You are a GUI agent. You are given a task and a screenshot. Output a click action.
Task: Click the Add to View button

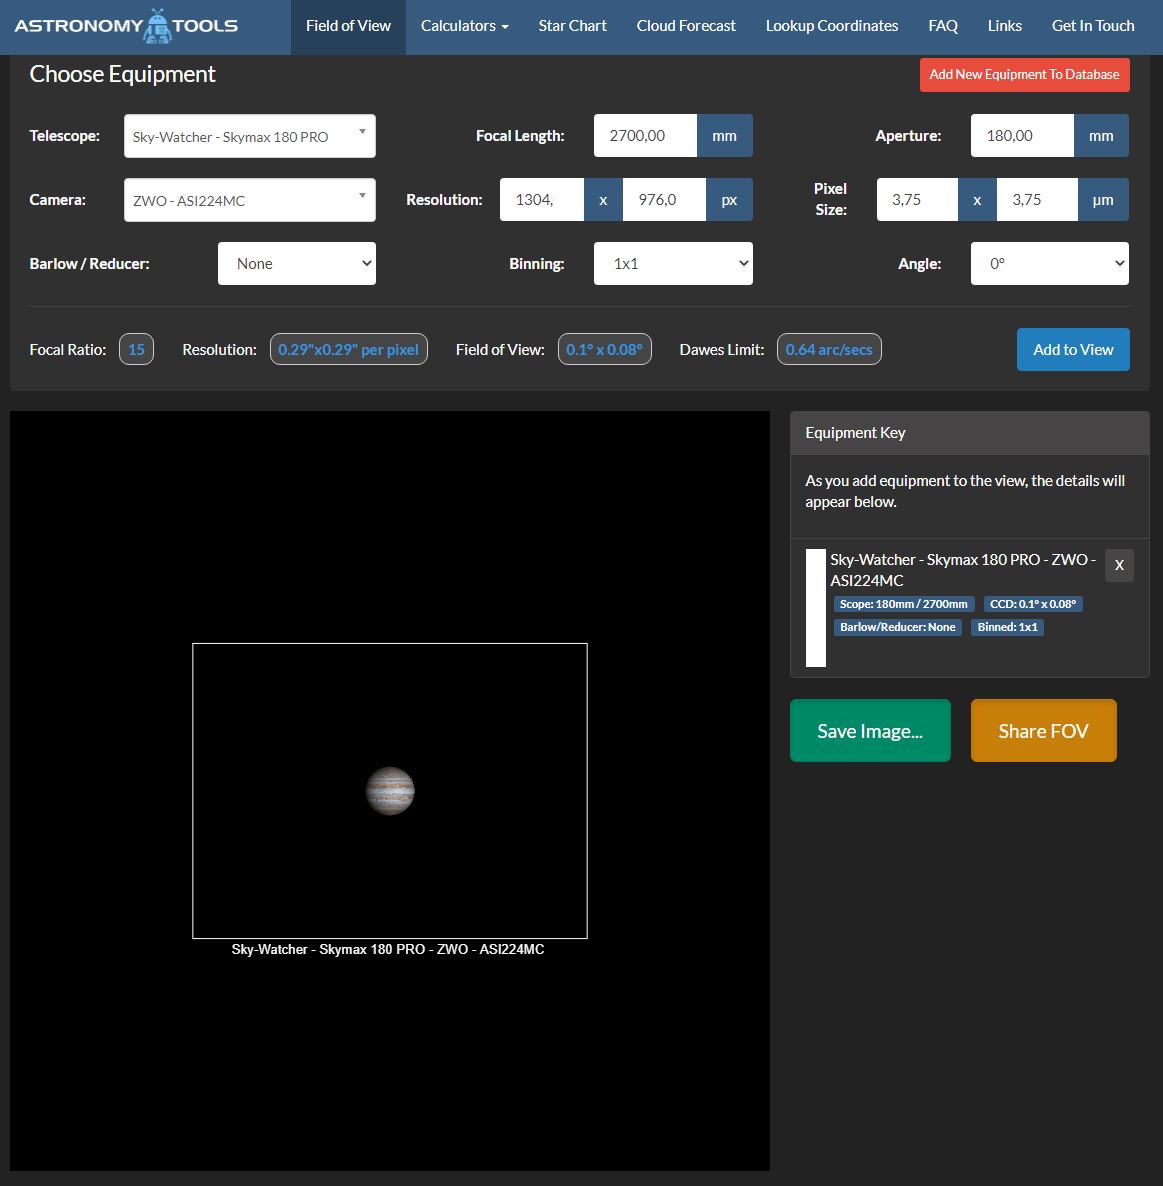[1073, 349]
